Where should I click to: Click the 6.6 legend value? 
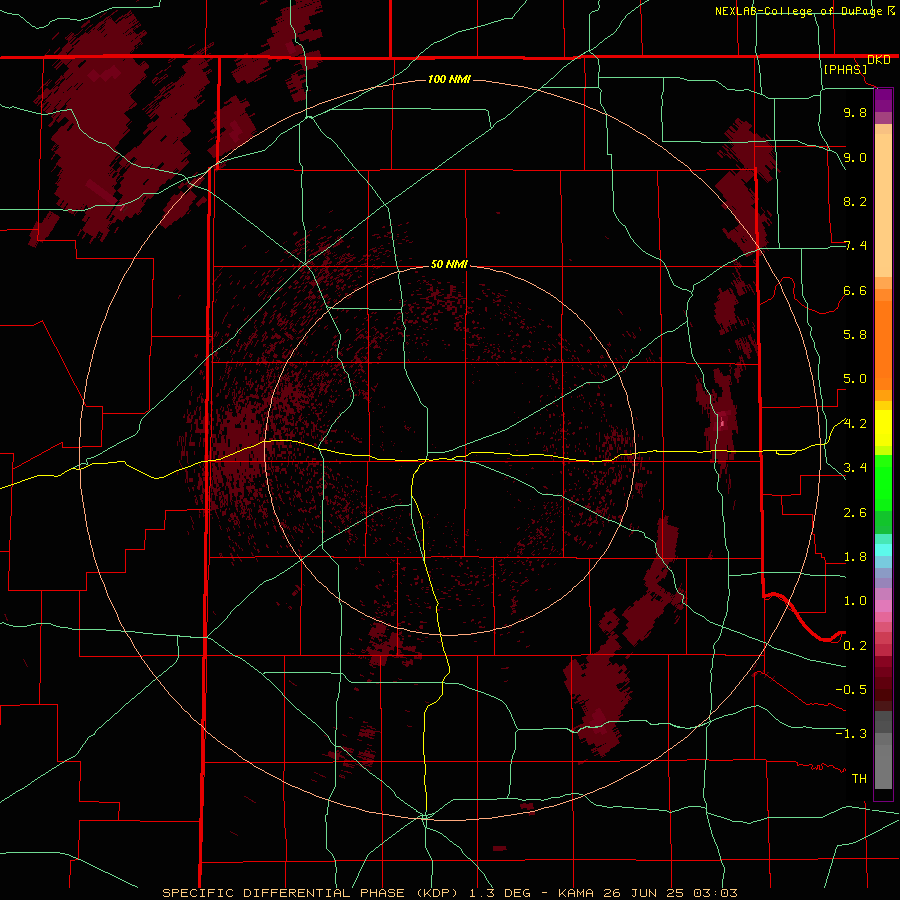855,290
